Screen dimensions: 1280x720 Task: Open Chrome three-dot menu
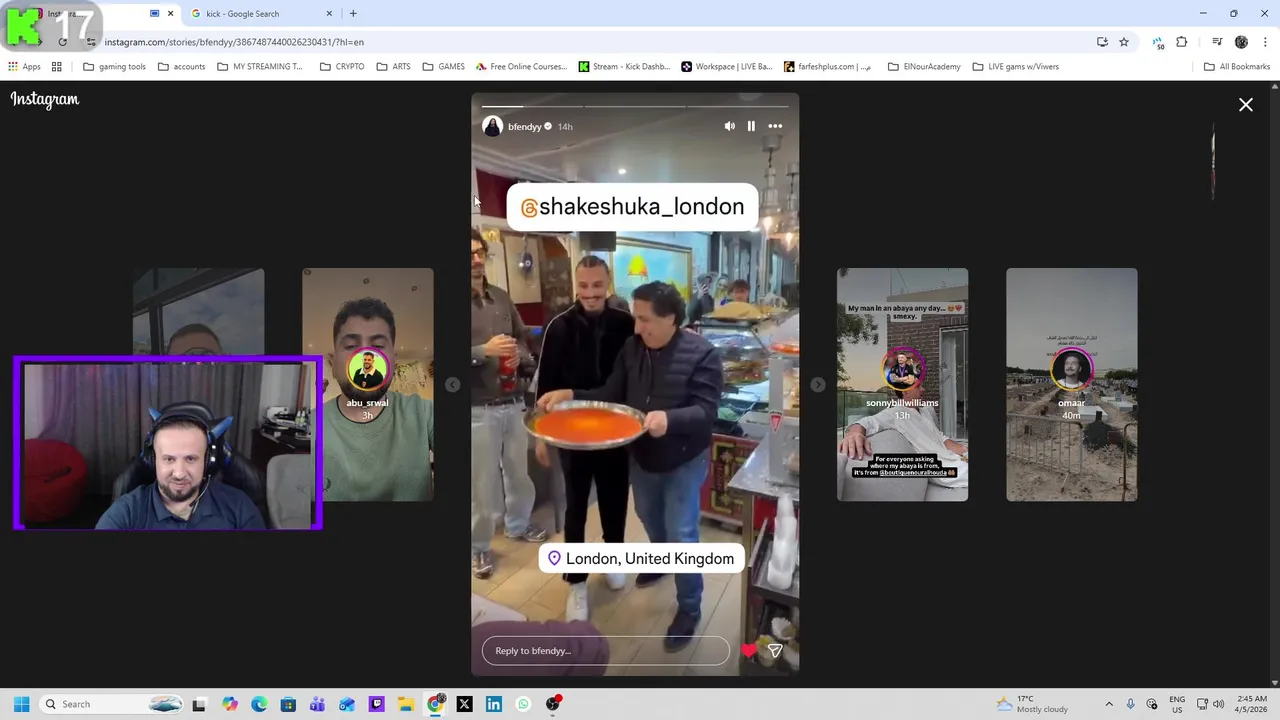point(1265,42)
